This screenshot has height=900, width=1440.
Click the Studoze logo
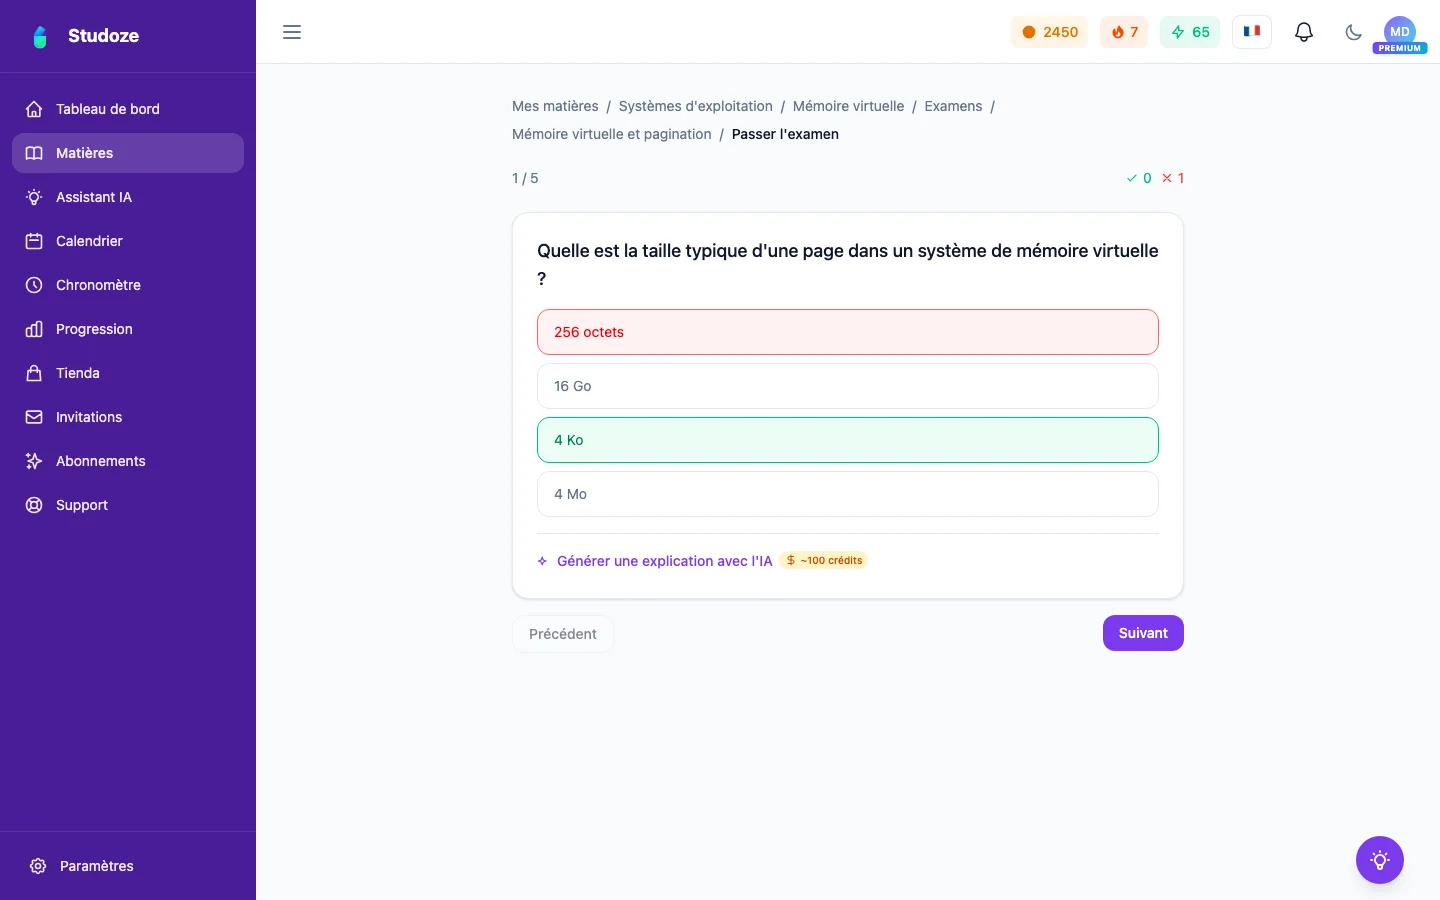85,36
